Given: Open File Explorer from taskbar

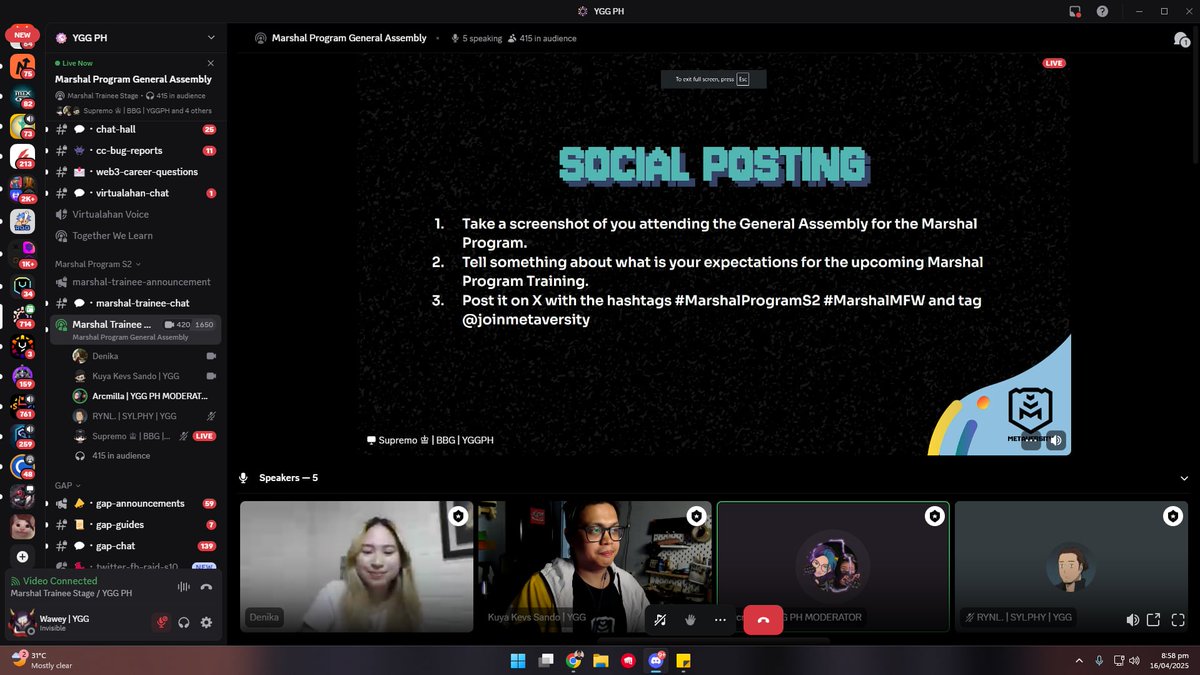Looking at the screenshot, I should pos(601,660).
